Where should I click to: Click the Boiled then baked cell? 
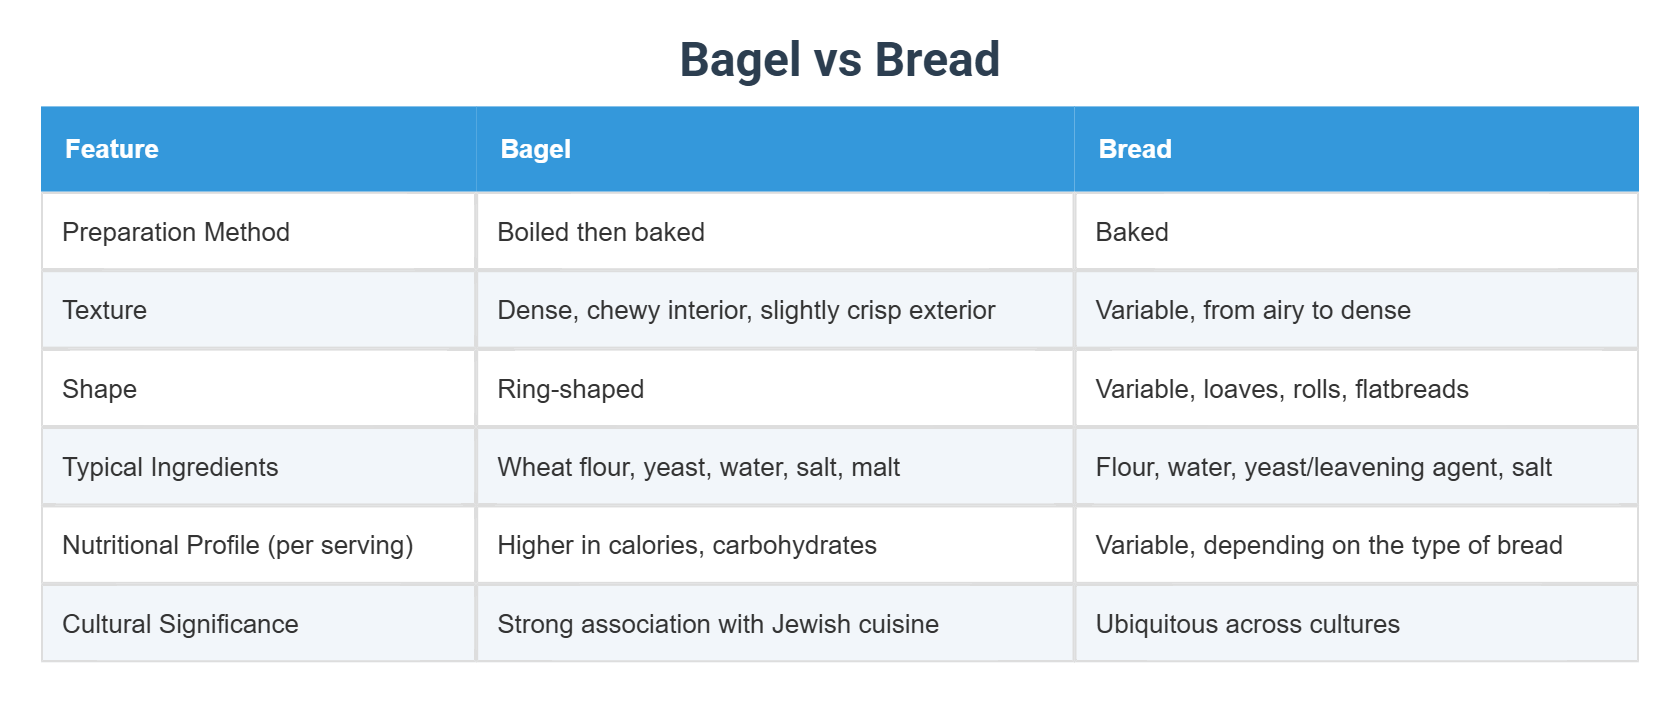(601, 232)
